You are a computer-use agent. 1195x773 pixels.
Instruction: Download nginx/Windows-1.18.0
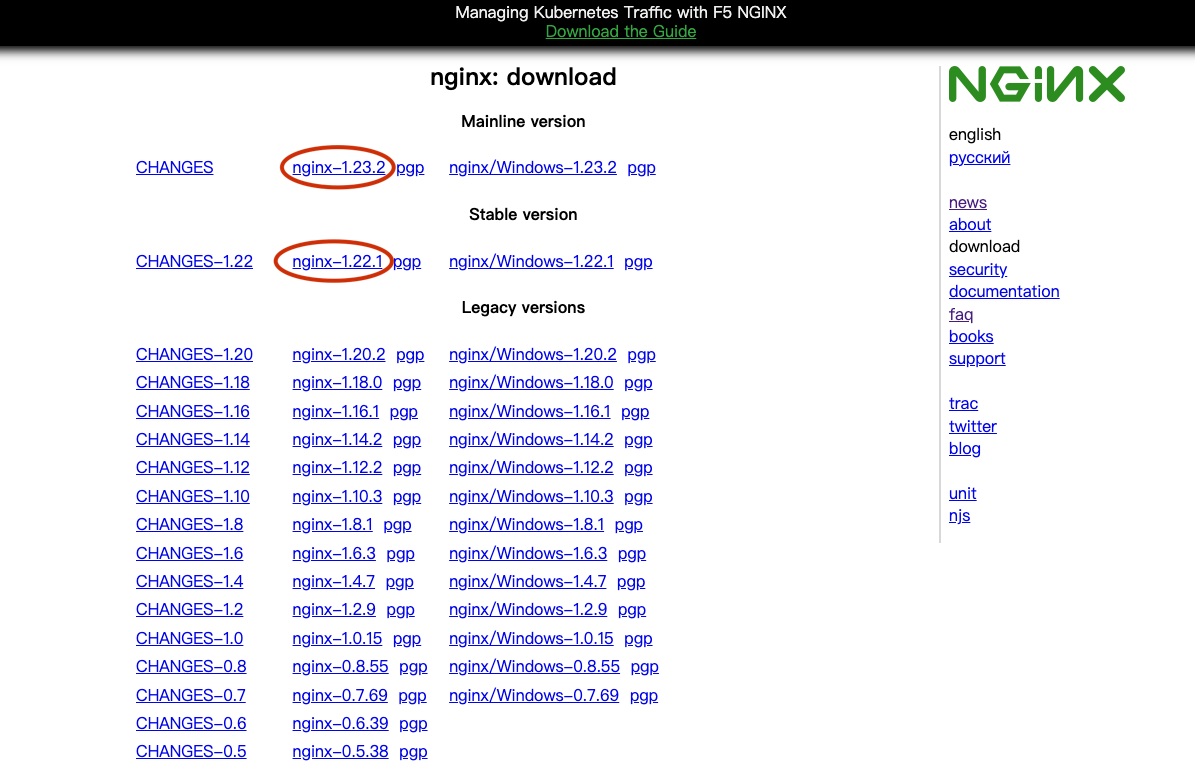pos(531,383)
